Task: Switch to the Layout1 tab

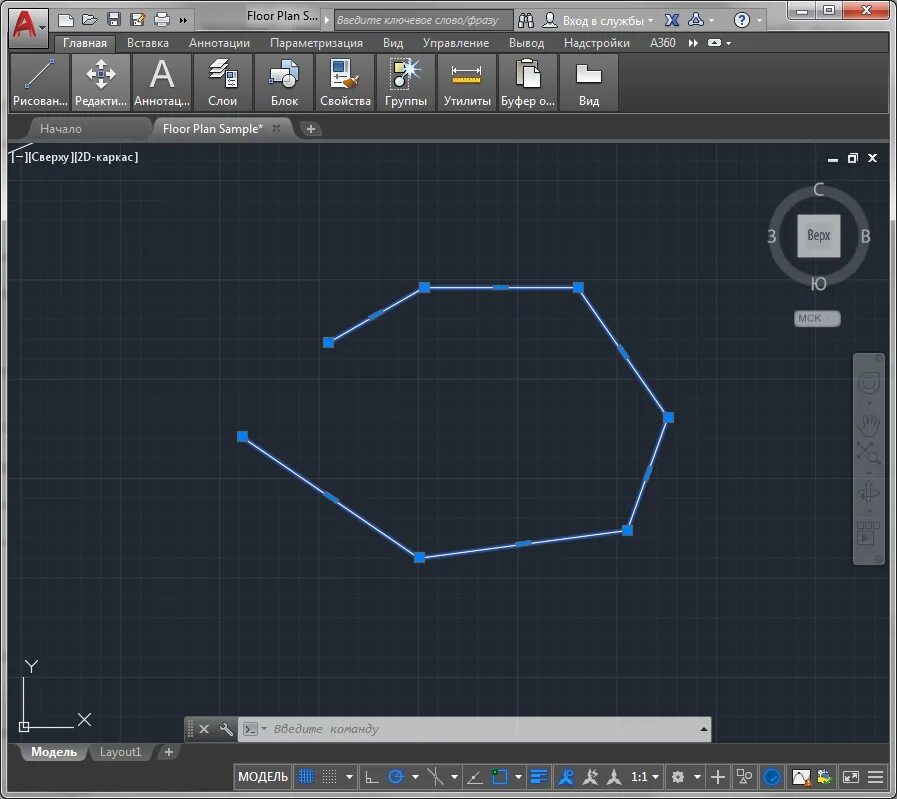Action: pos(120,752)
